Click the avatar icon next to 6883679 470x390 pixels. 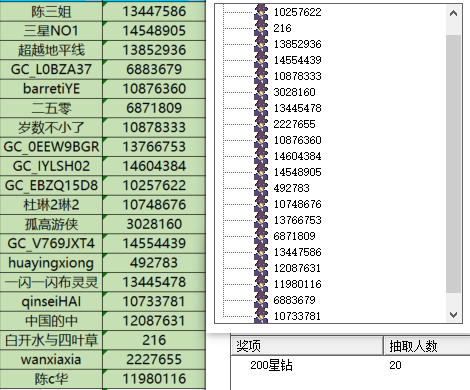coord(261,300)
